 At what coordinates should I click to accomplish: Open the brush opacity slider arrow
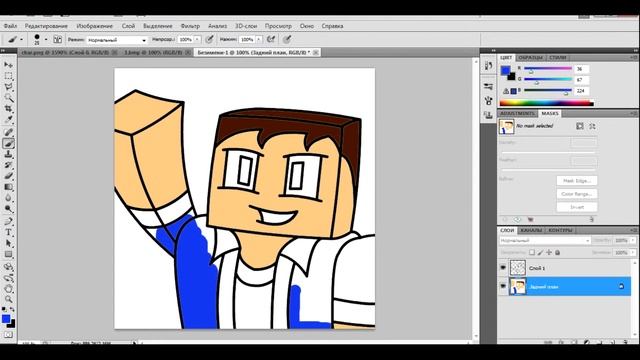(x=197, y=40)
